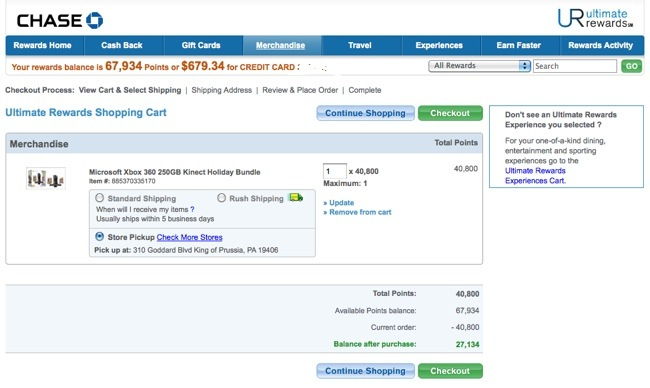Open Rewards Home tab
The width and height of the screenshot is (650, 388).
click(43, 45)
